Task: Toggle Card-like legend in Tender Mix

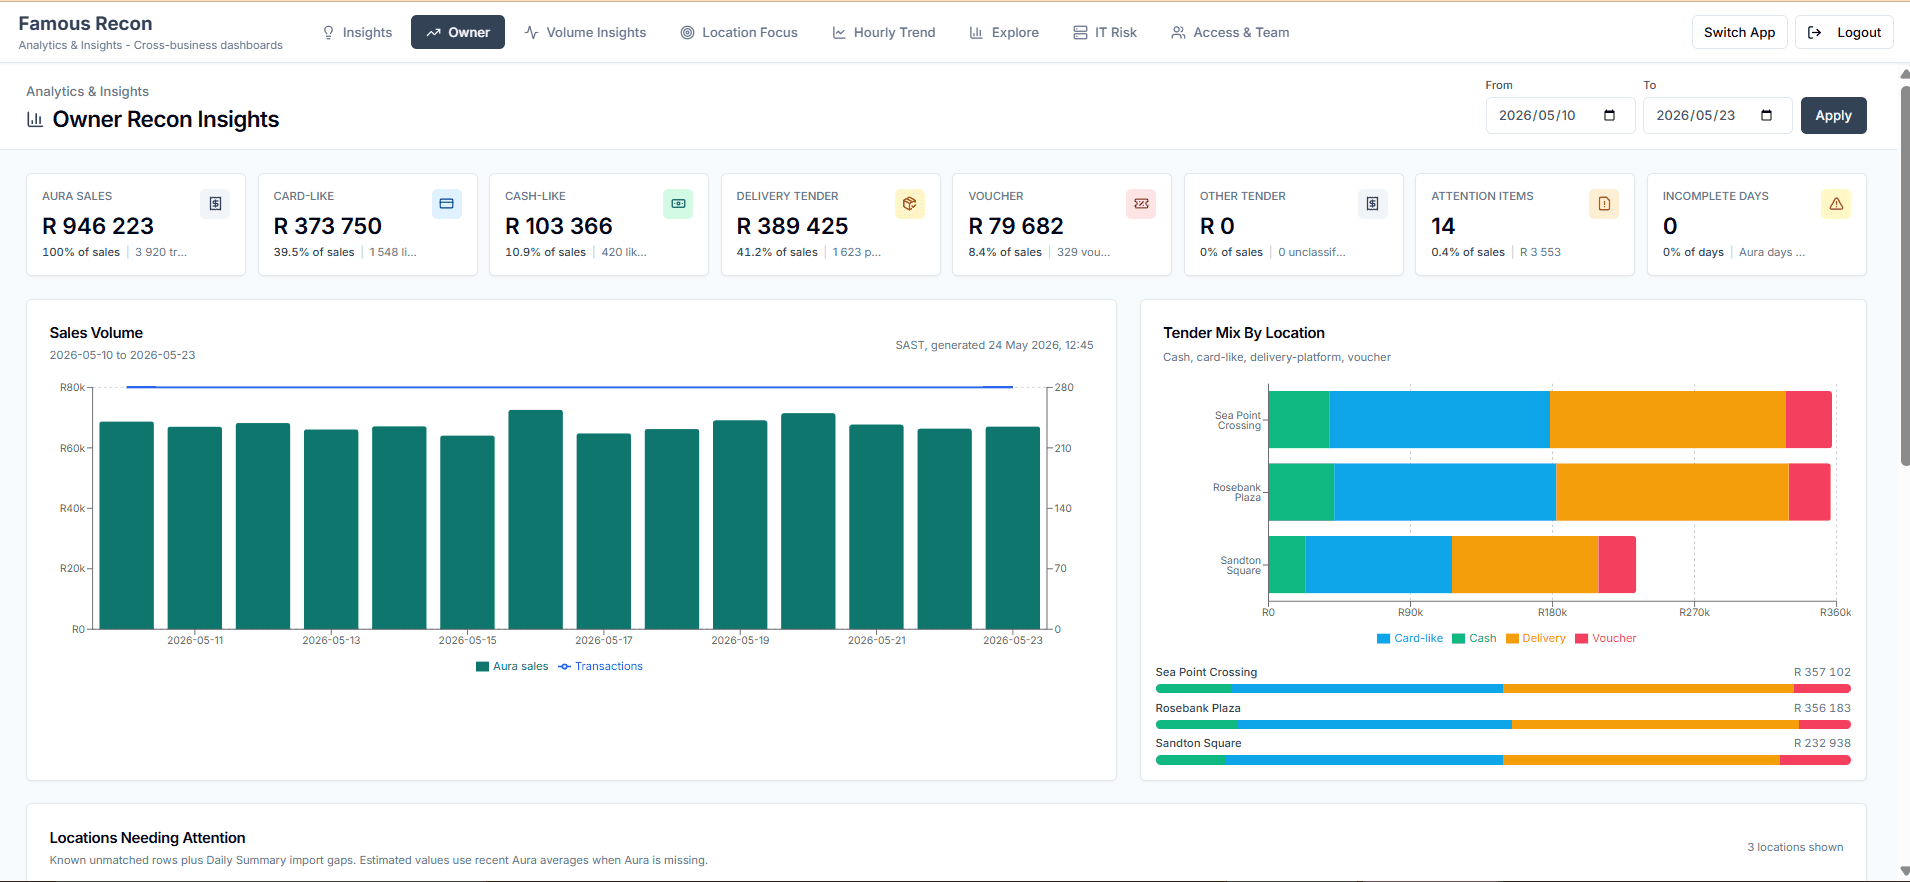Action: [1410, 638]
